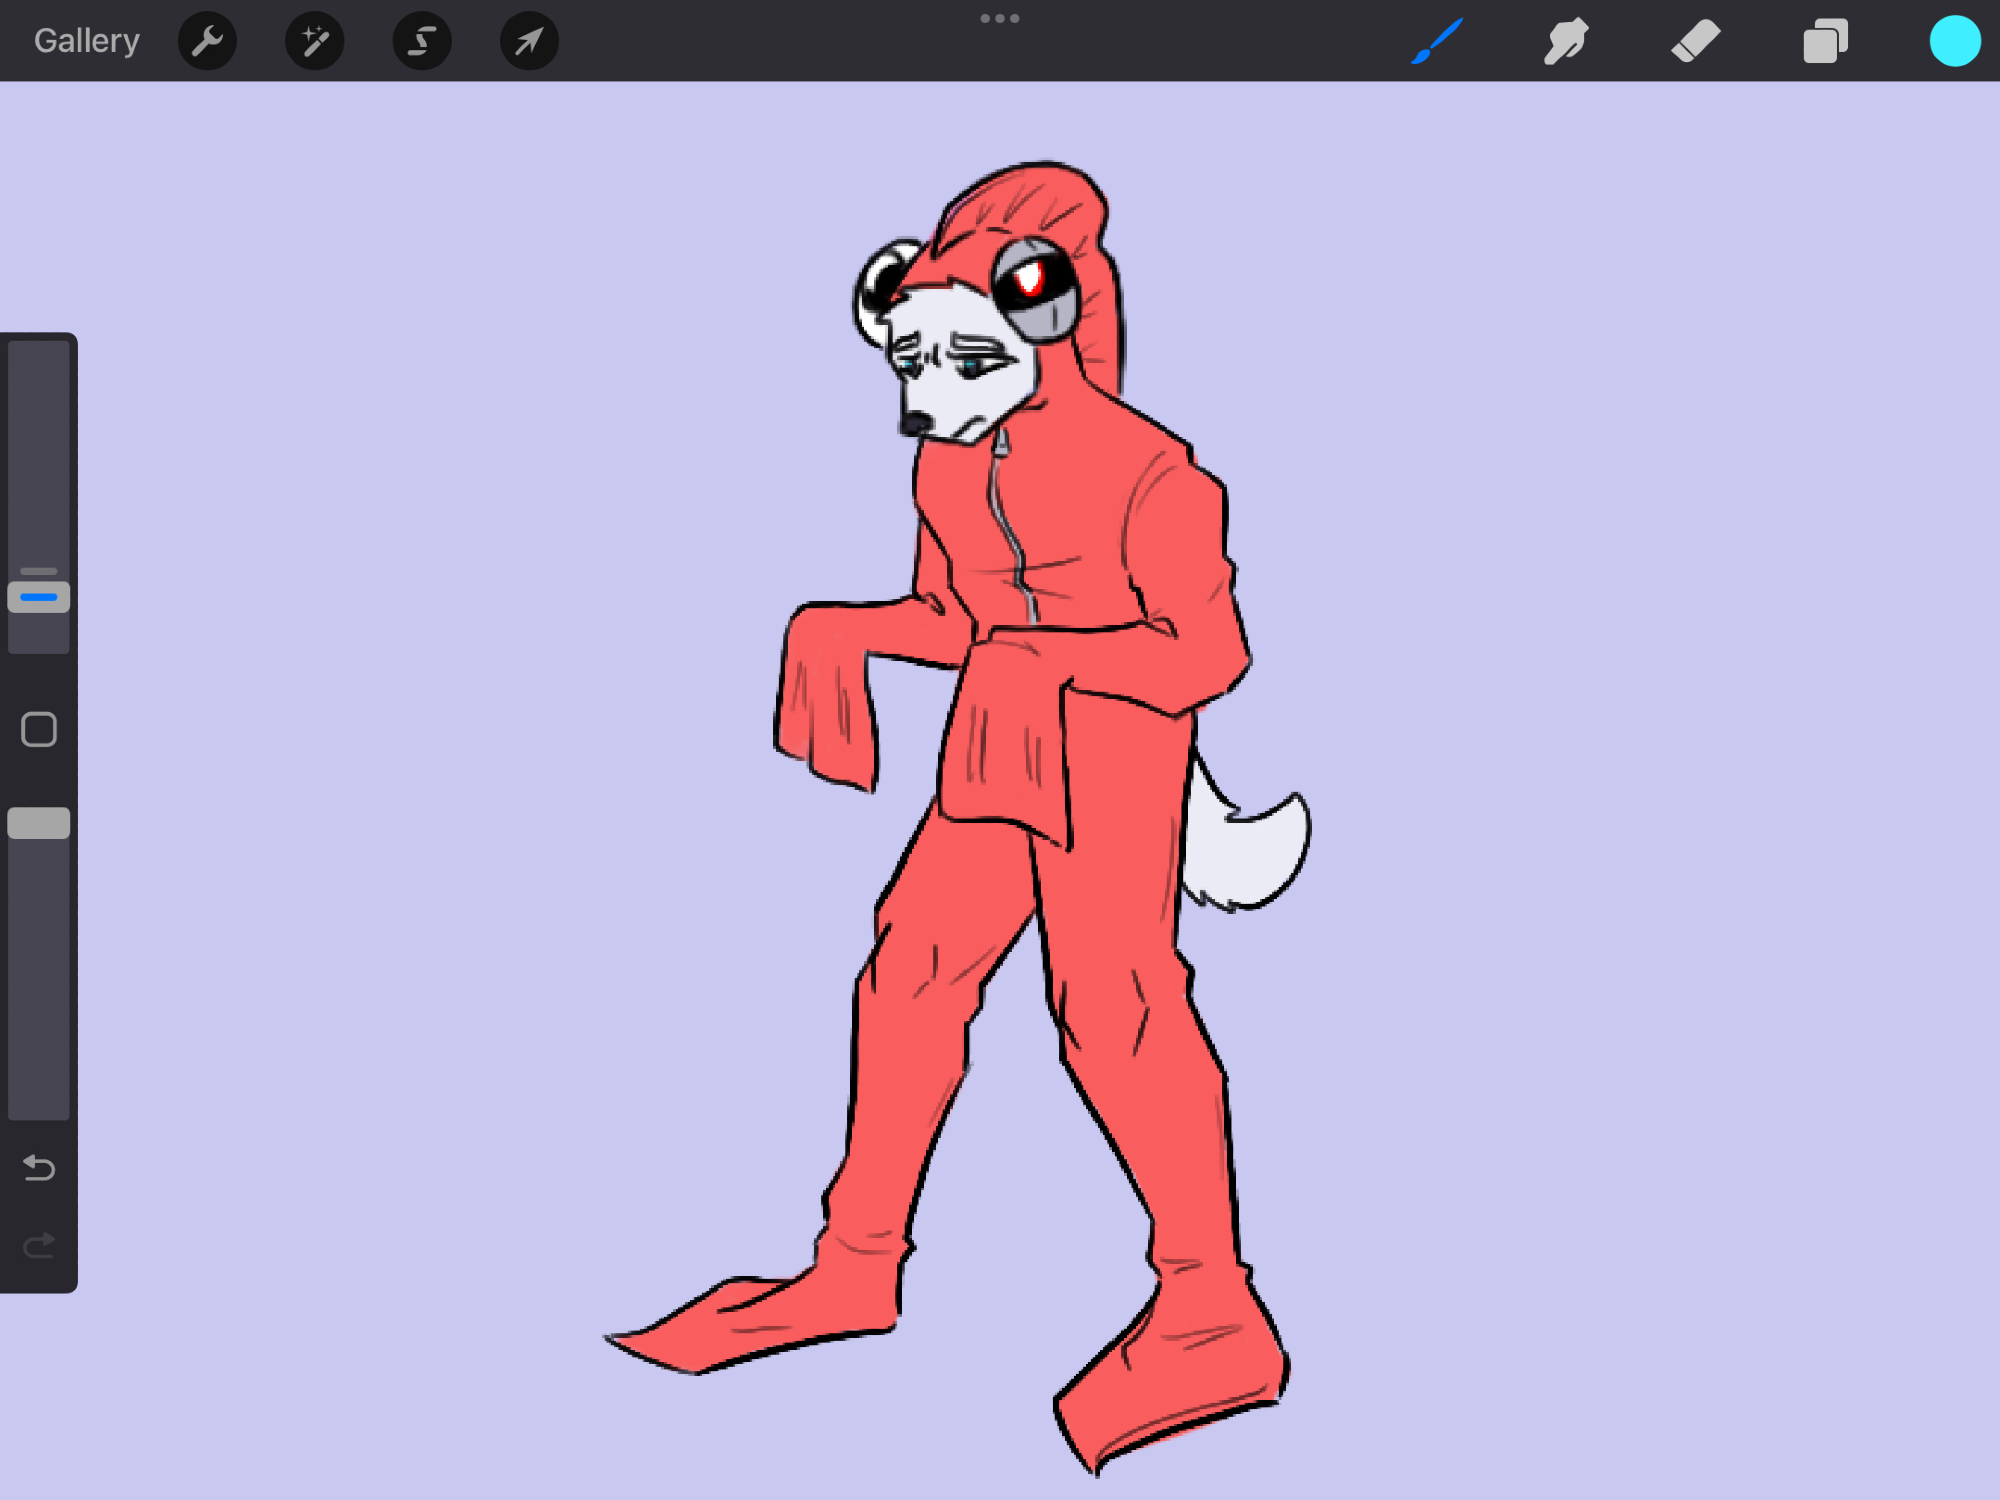2000x1500 pixels.
Task: Select the Paintbrush tool
Action: point(1437,41)
